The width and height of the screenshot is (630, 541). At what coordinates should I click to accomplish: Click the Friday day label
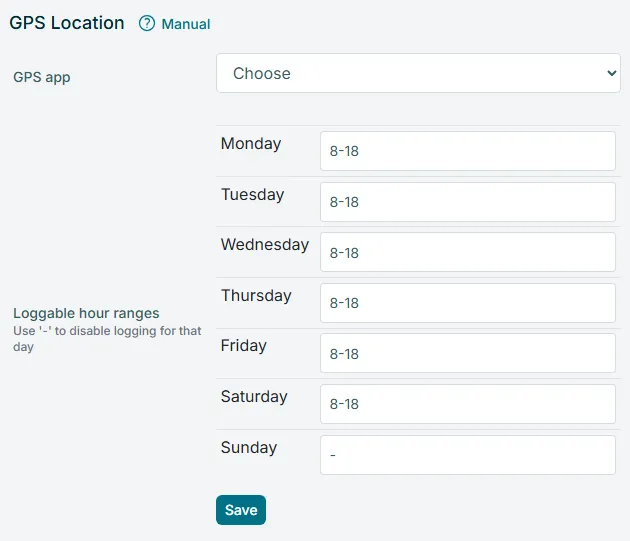[x=243, y=346]
